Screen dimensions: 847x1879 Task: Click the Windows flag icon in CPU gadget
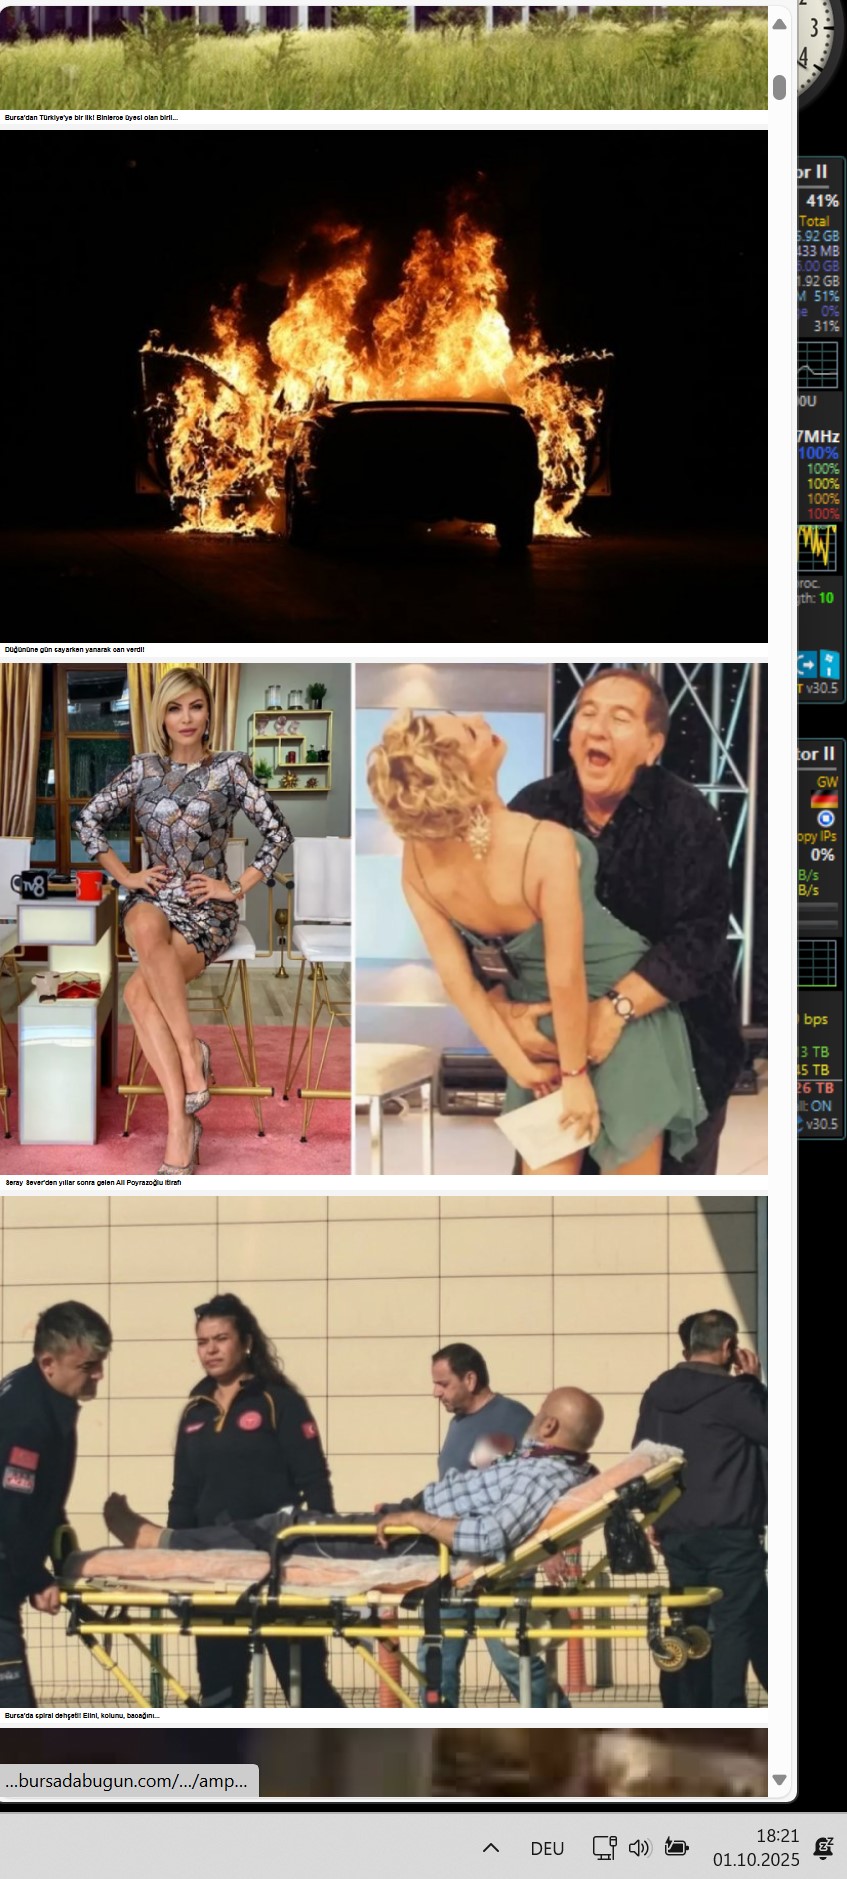point(829,664)
